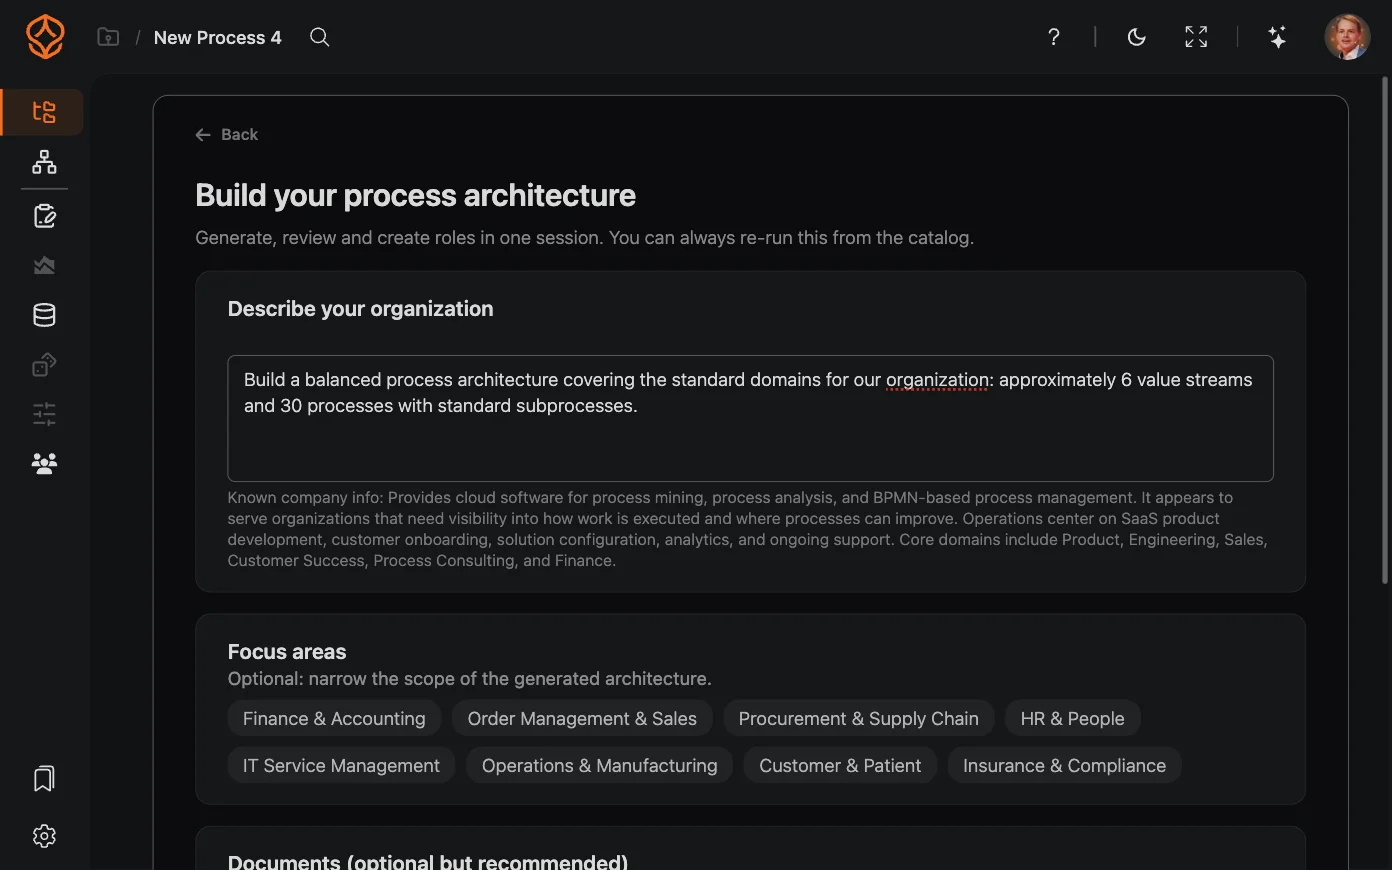The height and width of the screenshot is (870, 1392).
Task: Open user profile avatar
Action: point(1347,37)
